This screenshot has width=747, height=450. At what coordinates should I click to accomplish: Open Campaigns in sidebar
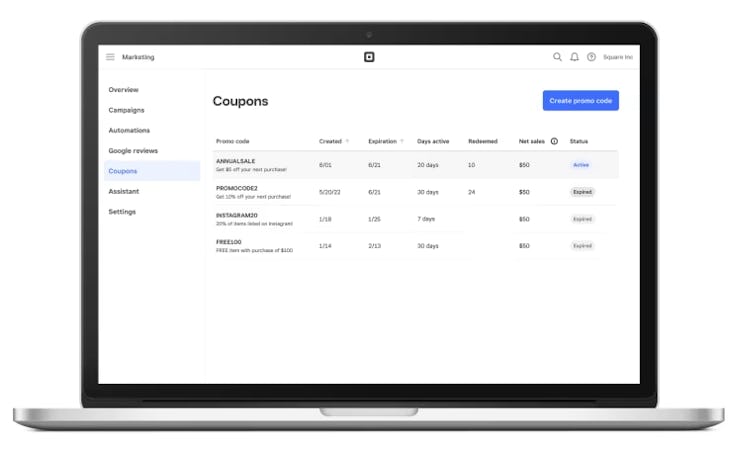tap(126, 110)
